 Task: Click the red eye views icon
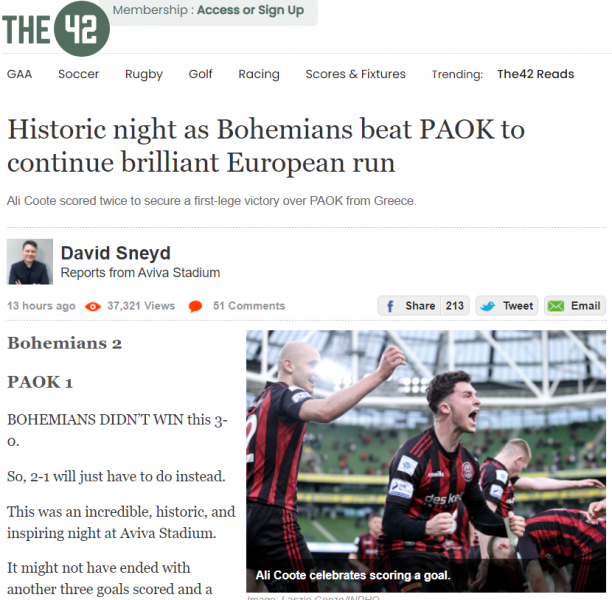point(93,306)
